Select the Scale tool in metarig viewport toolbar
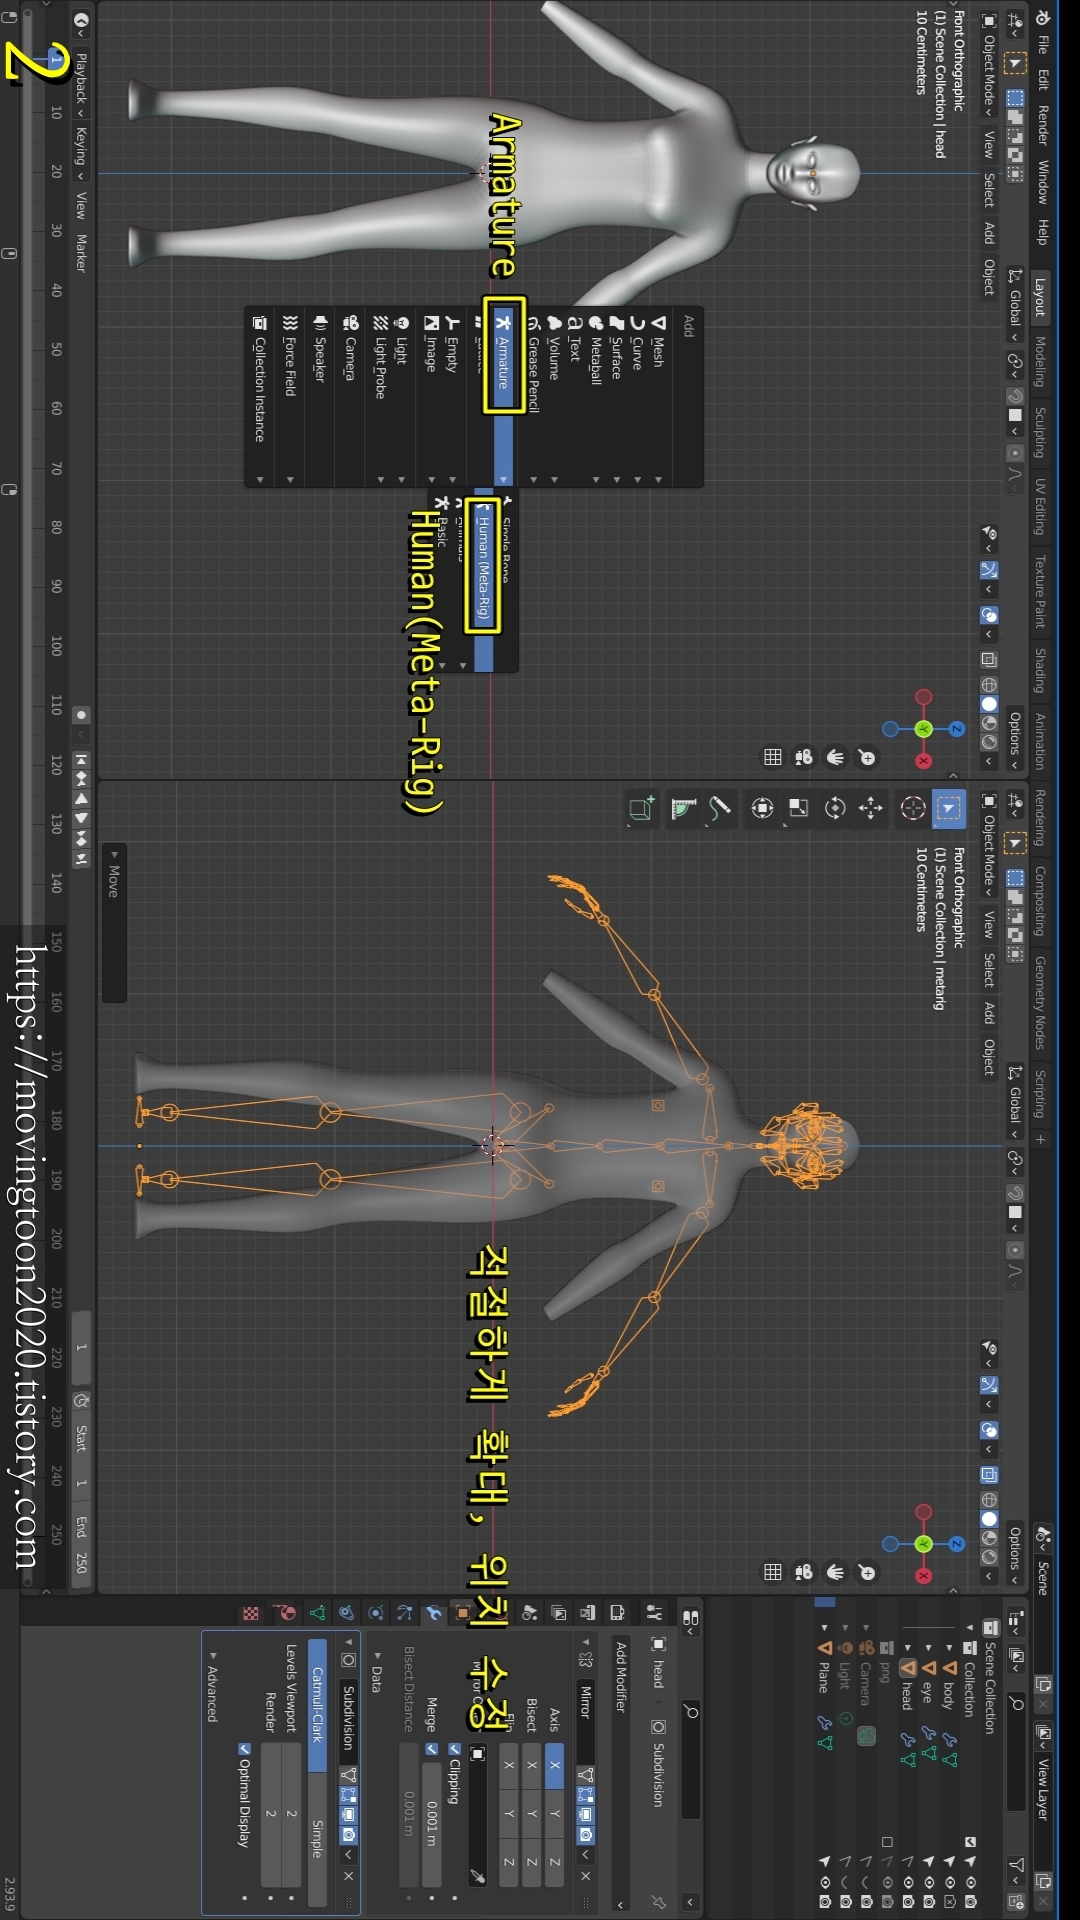Image resolution: width=1080 pixels, height=1920 pixels. point(799,808)
